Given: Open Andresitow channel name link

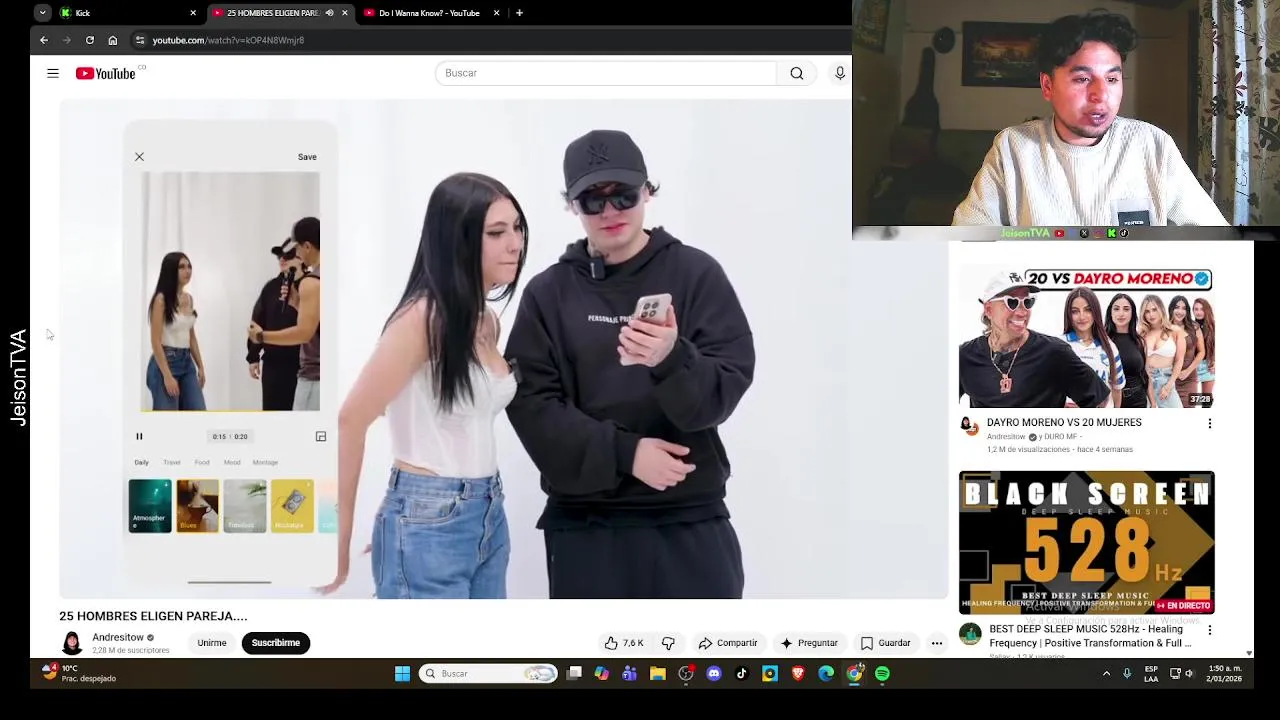Looking at the screenshot, I should point(118,637).
